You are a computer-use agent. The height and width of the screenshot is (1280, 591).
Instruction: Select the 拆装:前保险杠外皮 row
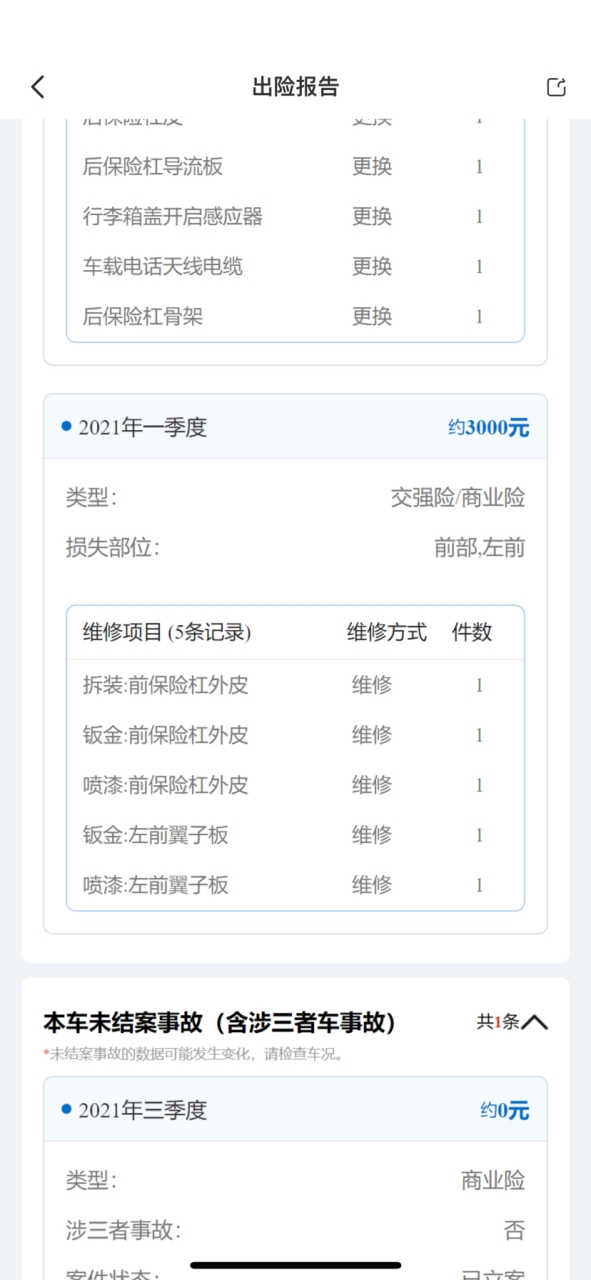[x=295, y=685]
